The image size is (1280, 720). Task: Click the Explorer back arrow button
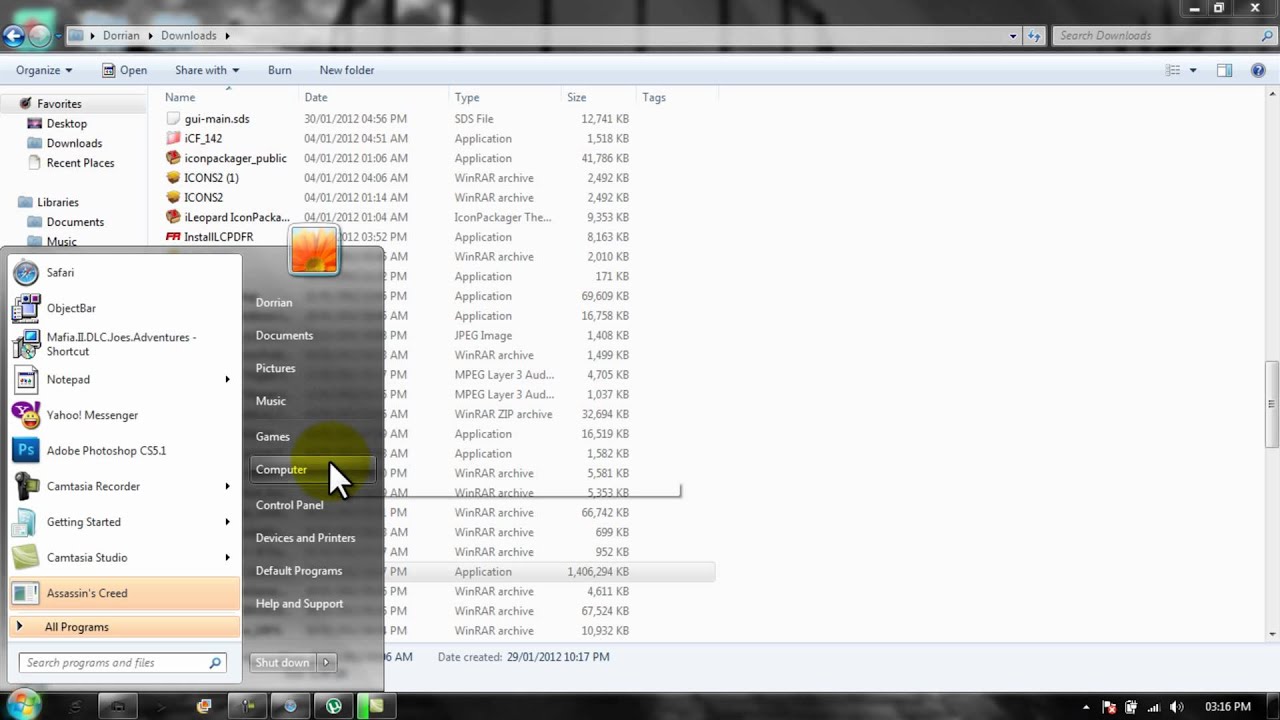[x=13, y=36]
